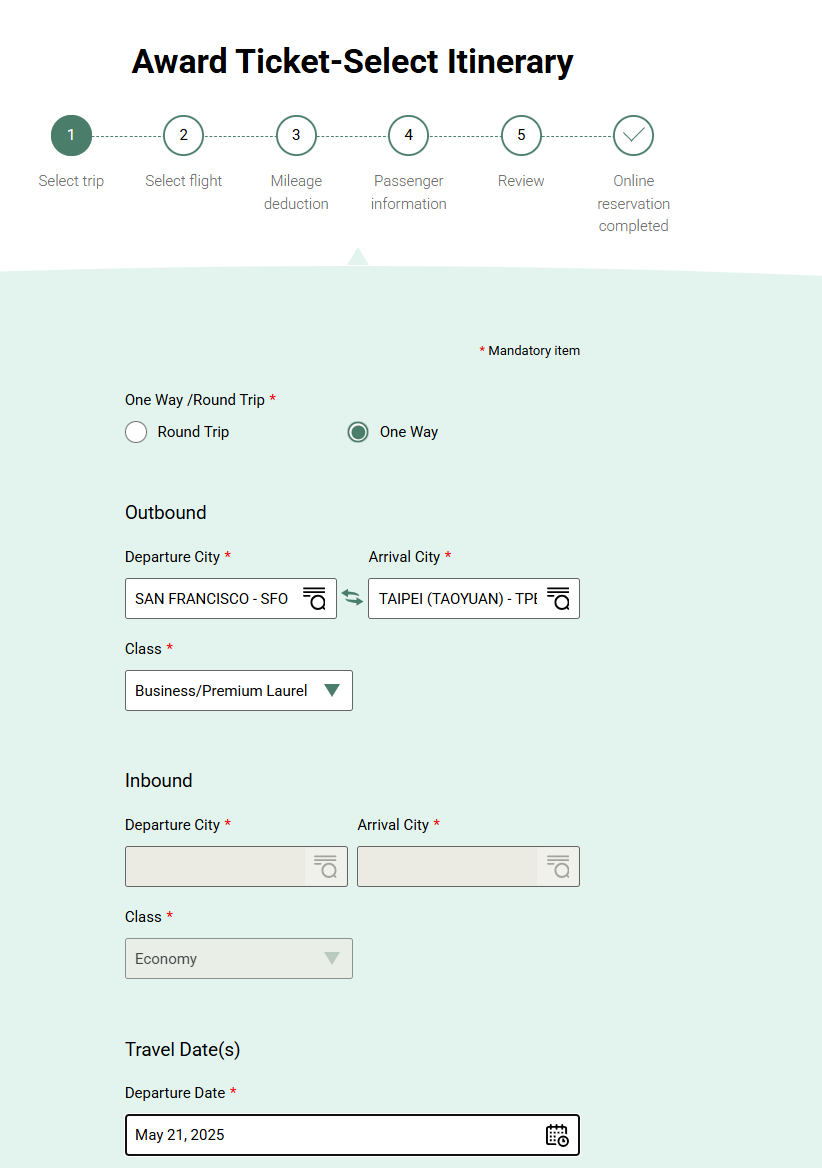Open the Inbound Economy class dropdown
822x1168 pixels.
coord(239,959)
